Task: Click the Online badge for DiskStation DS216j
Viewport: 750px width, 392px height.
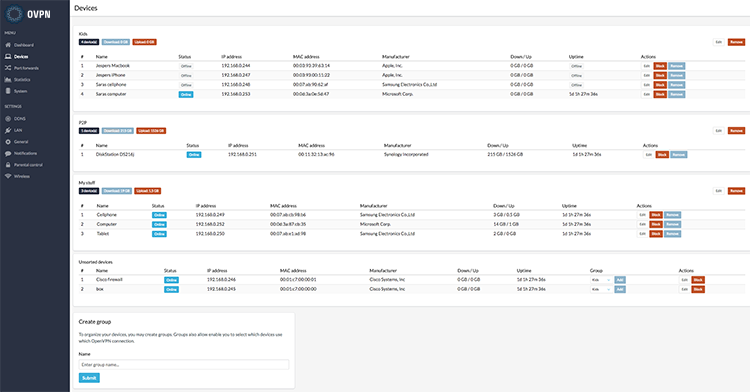Action: pyautogui.click(x=194, y=155)
